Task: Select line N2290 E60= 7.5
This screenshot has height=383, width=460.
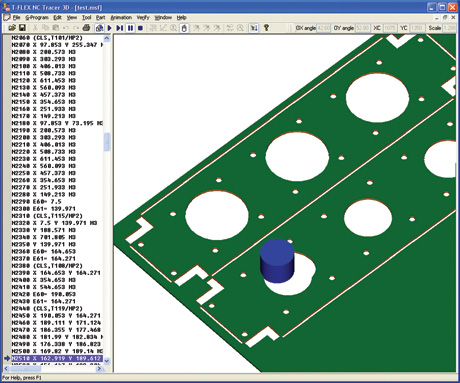Action: pyautogui.click(x=36, y=202)
